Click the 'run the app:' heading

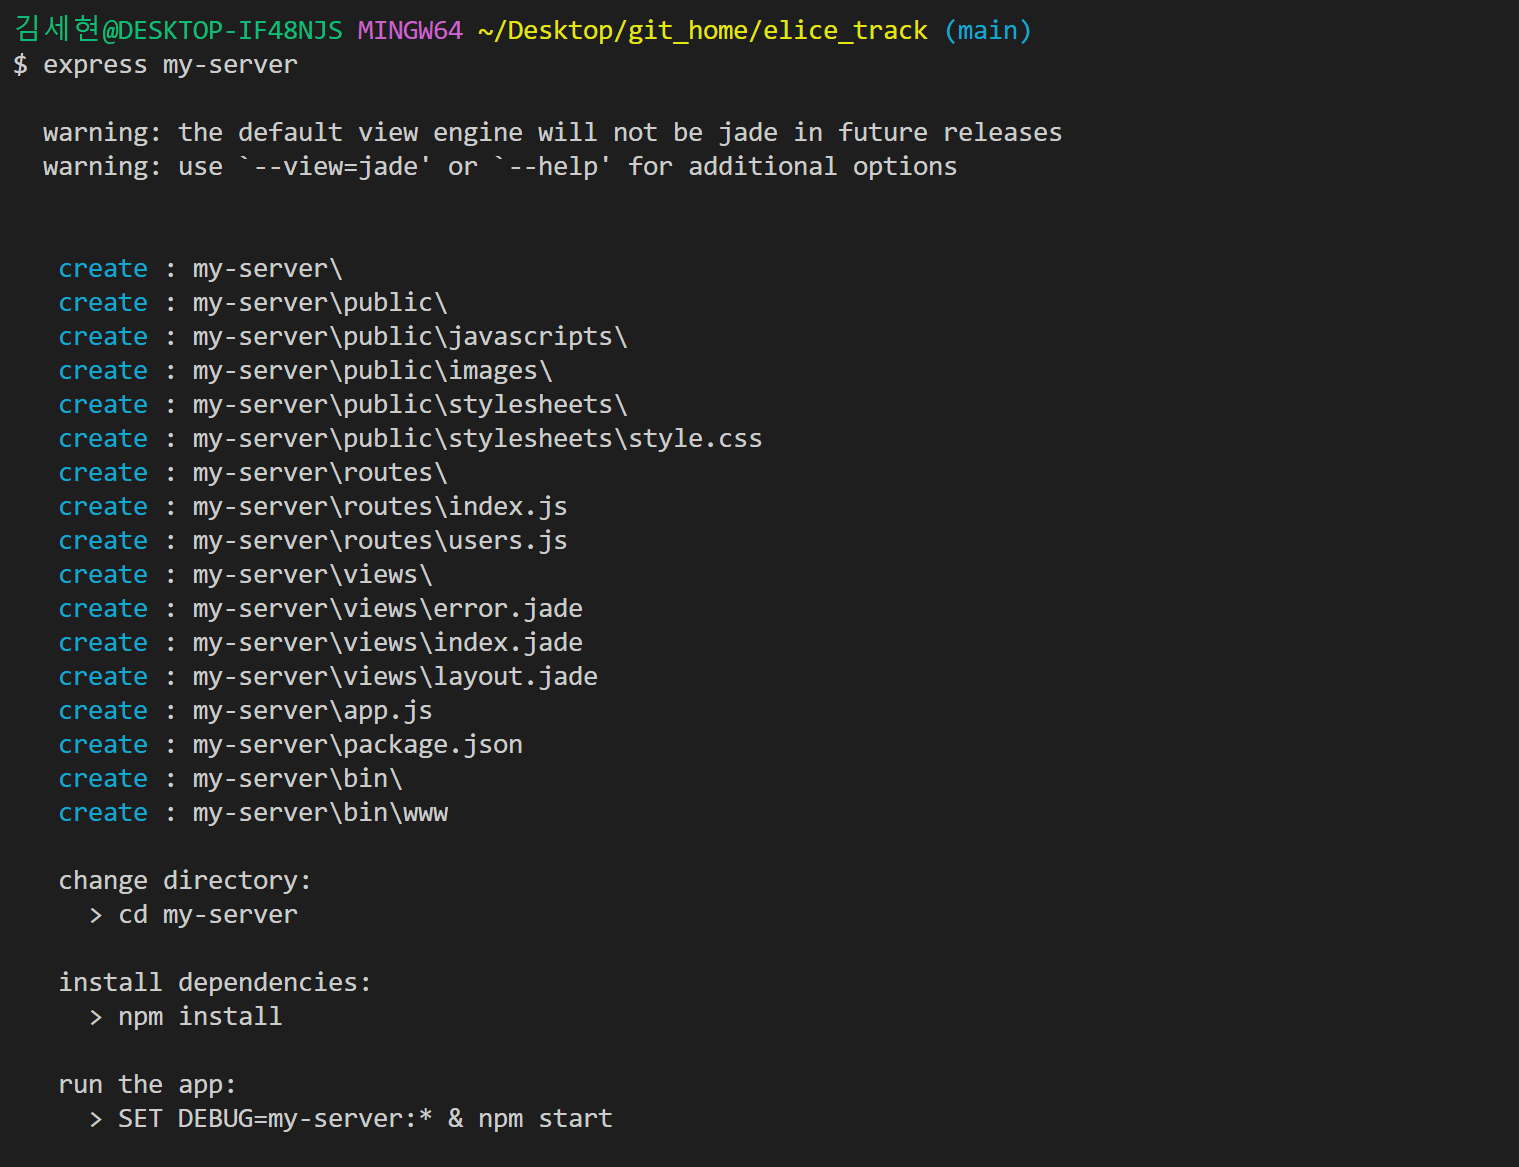(x=147, y=1085)
